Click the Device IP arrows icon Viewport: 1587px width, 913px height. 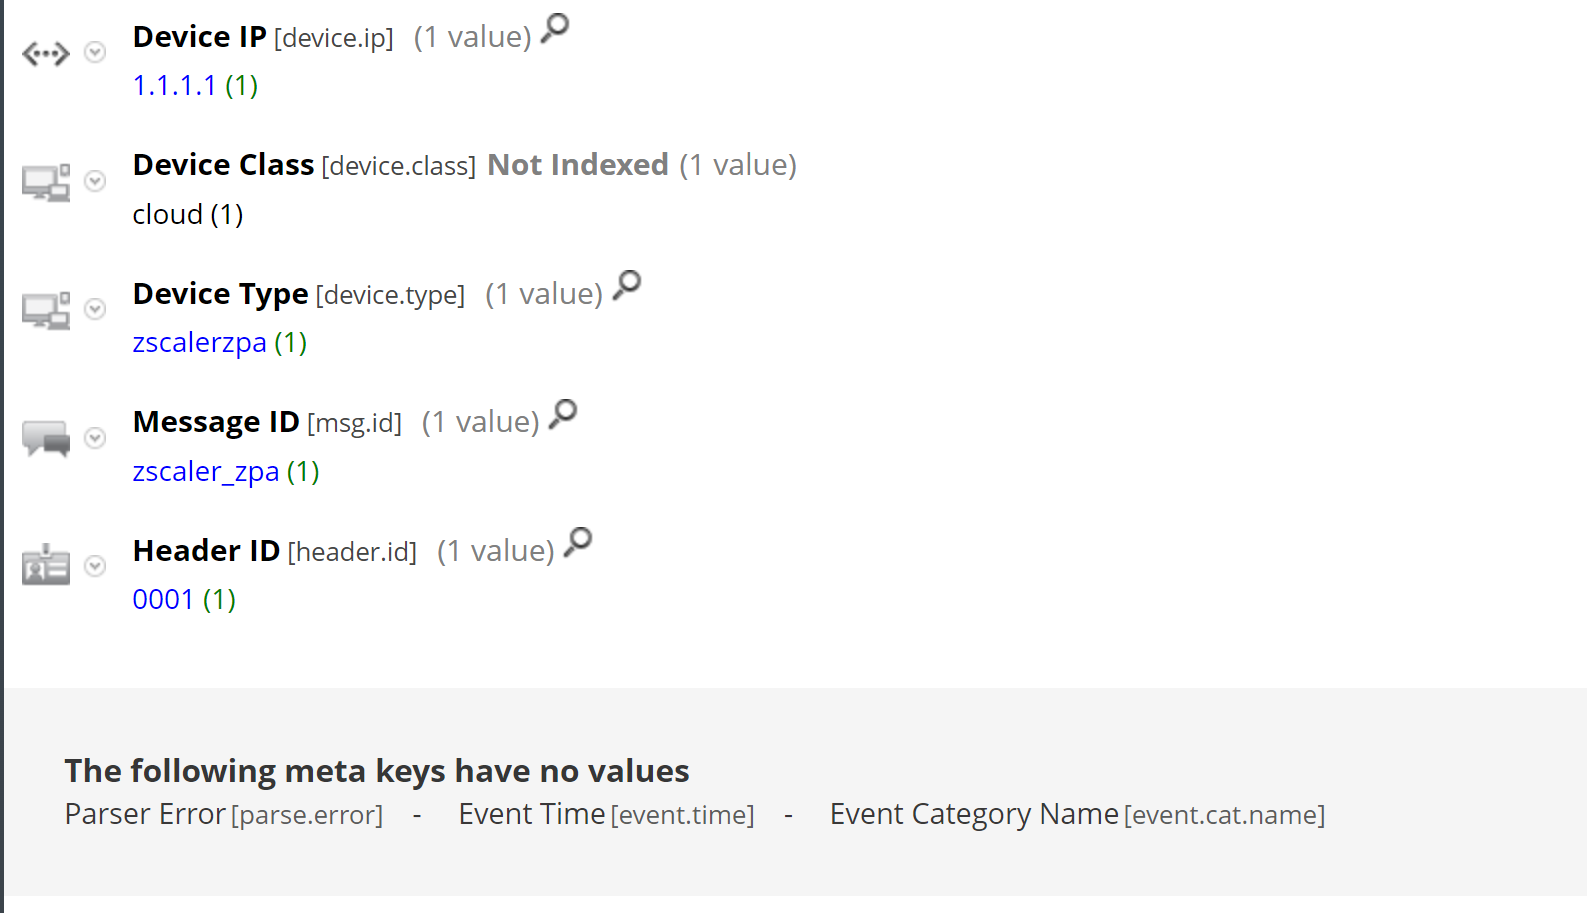click(46, 53)
